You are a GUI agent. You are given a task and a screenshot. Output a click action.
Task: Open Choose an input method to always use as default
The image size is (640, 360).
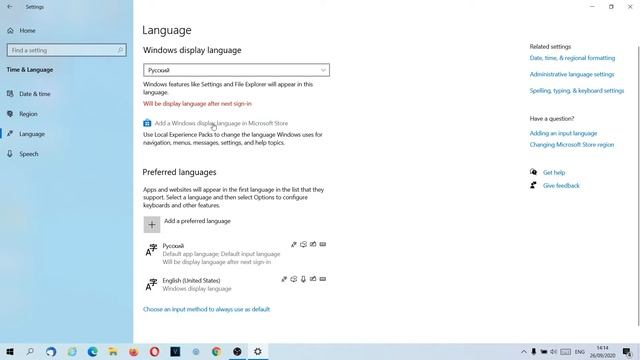[x=206, y=309]
